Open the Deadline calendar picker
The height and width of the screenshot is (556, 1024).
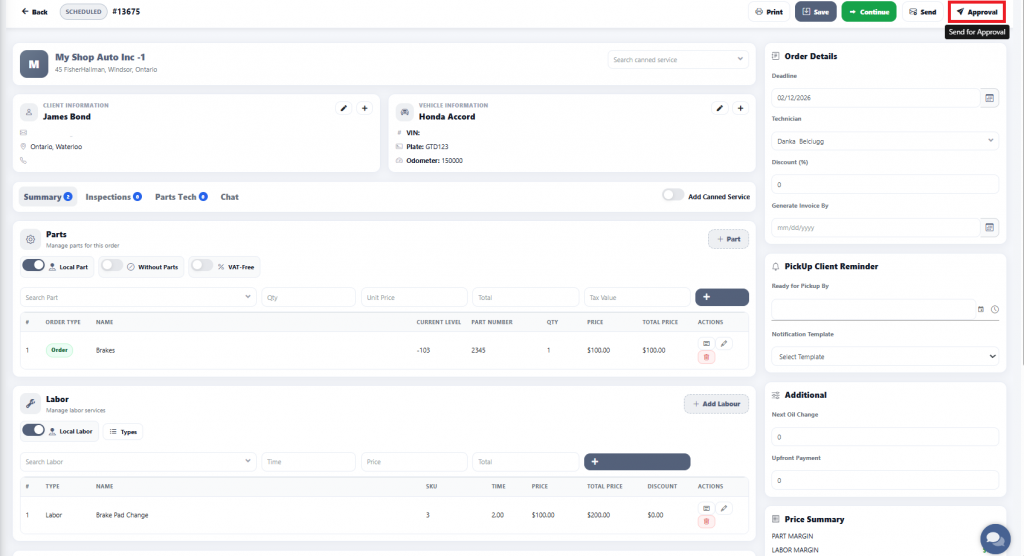coord(990,98)
